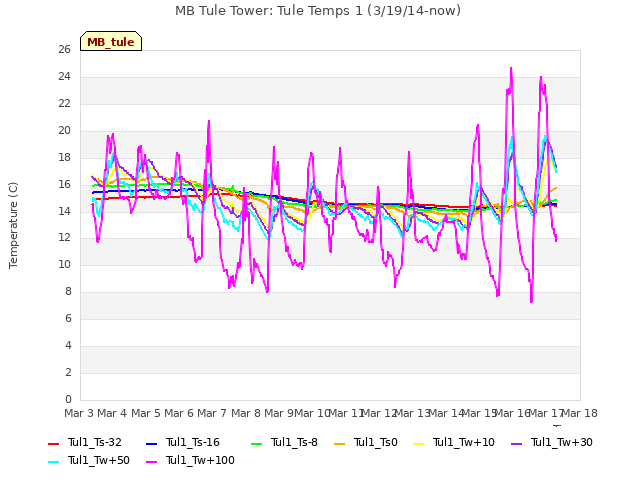
Task: Click the Mar 7 x-axis tick label
Action: 212,413
